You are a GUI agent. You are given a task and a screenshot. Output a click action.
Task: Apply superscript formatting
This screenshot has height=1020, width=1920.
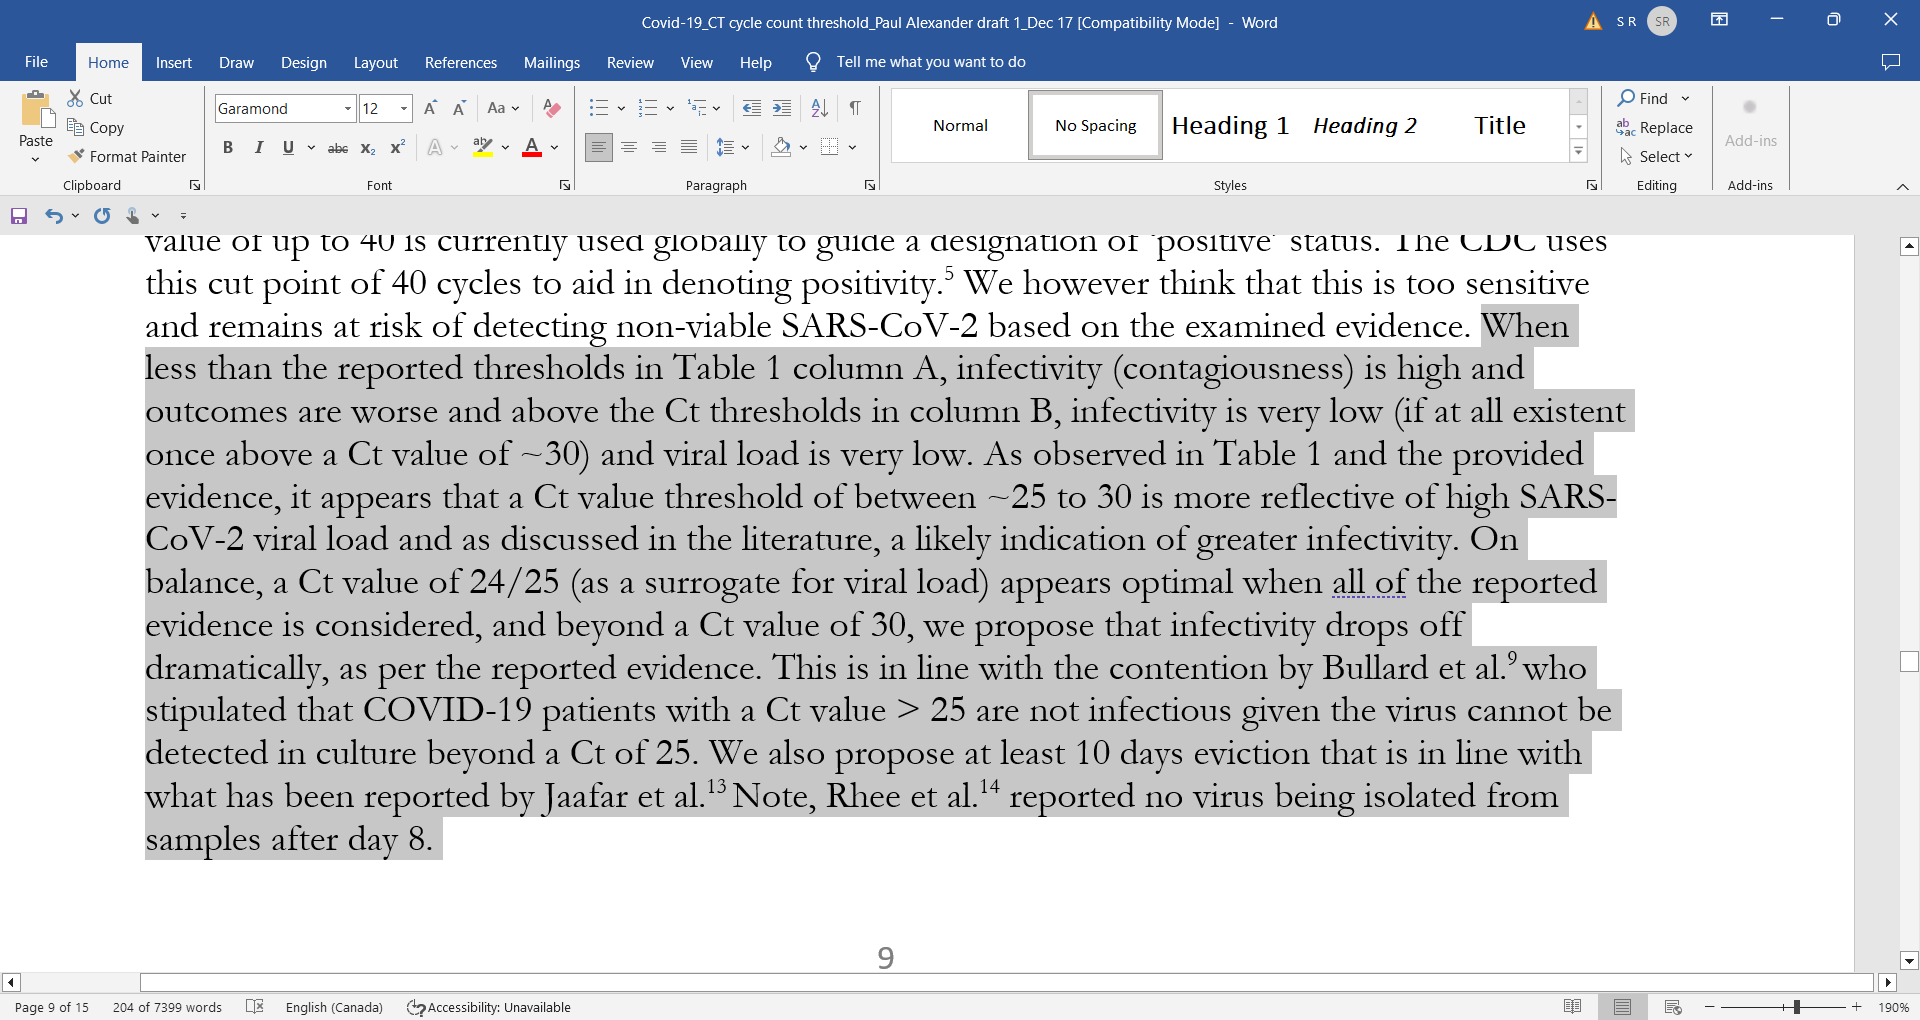click(397, 148)
